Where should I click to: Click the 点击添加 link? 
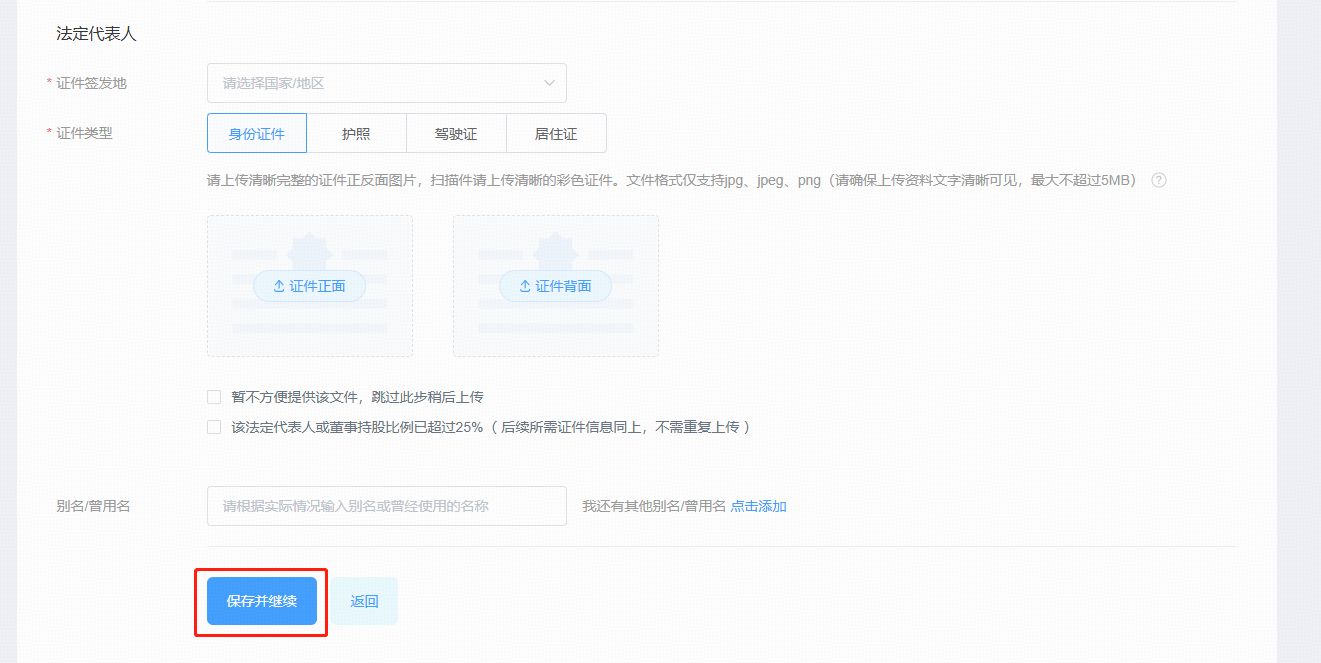point(758,506)
